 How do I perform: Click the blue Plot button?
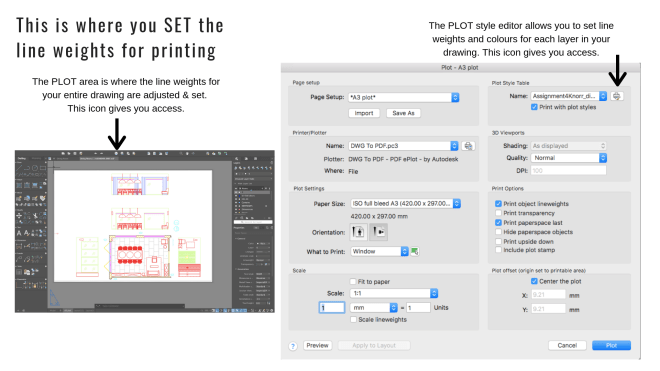611,346
